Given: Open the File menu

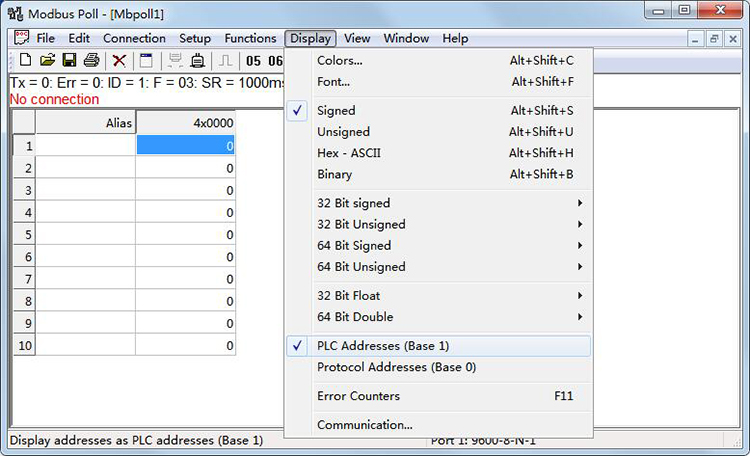Looking at the screenshot, I should click(x=45, y=38).
